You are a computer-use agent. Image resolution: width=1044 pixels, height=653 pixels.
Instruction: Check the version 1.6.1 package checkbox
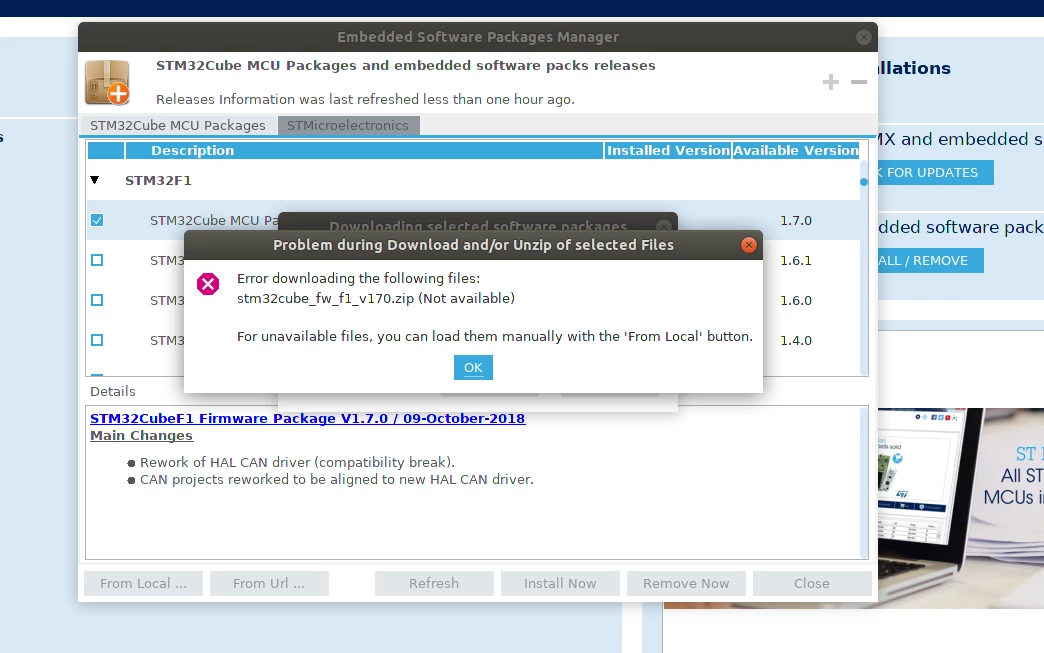pos(97,260)
